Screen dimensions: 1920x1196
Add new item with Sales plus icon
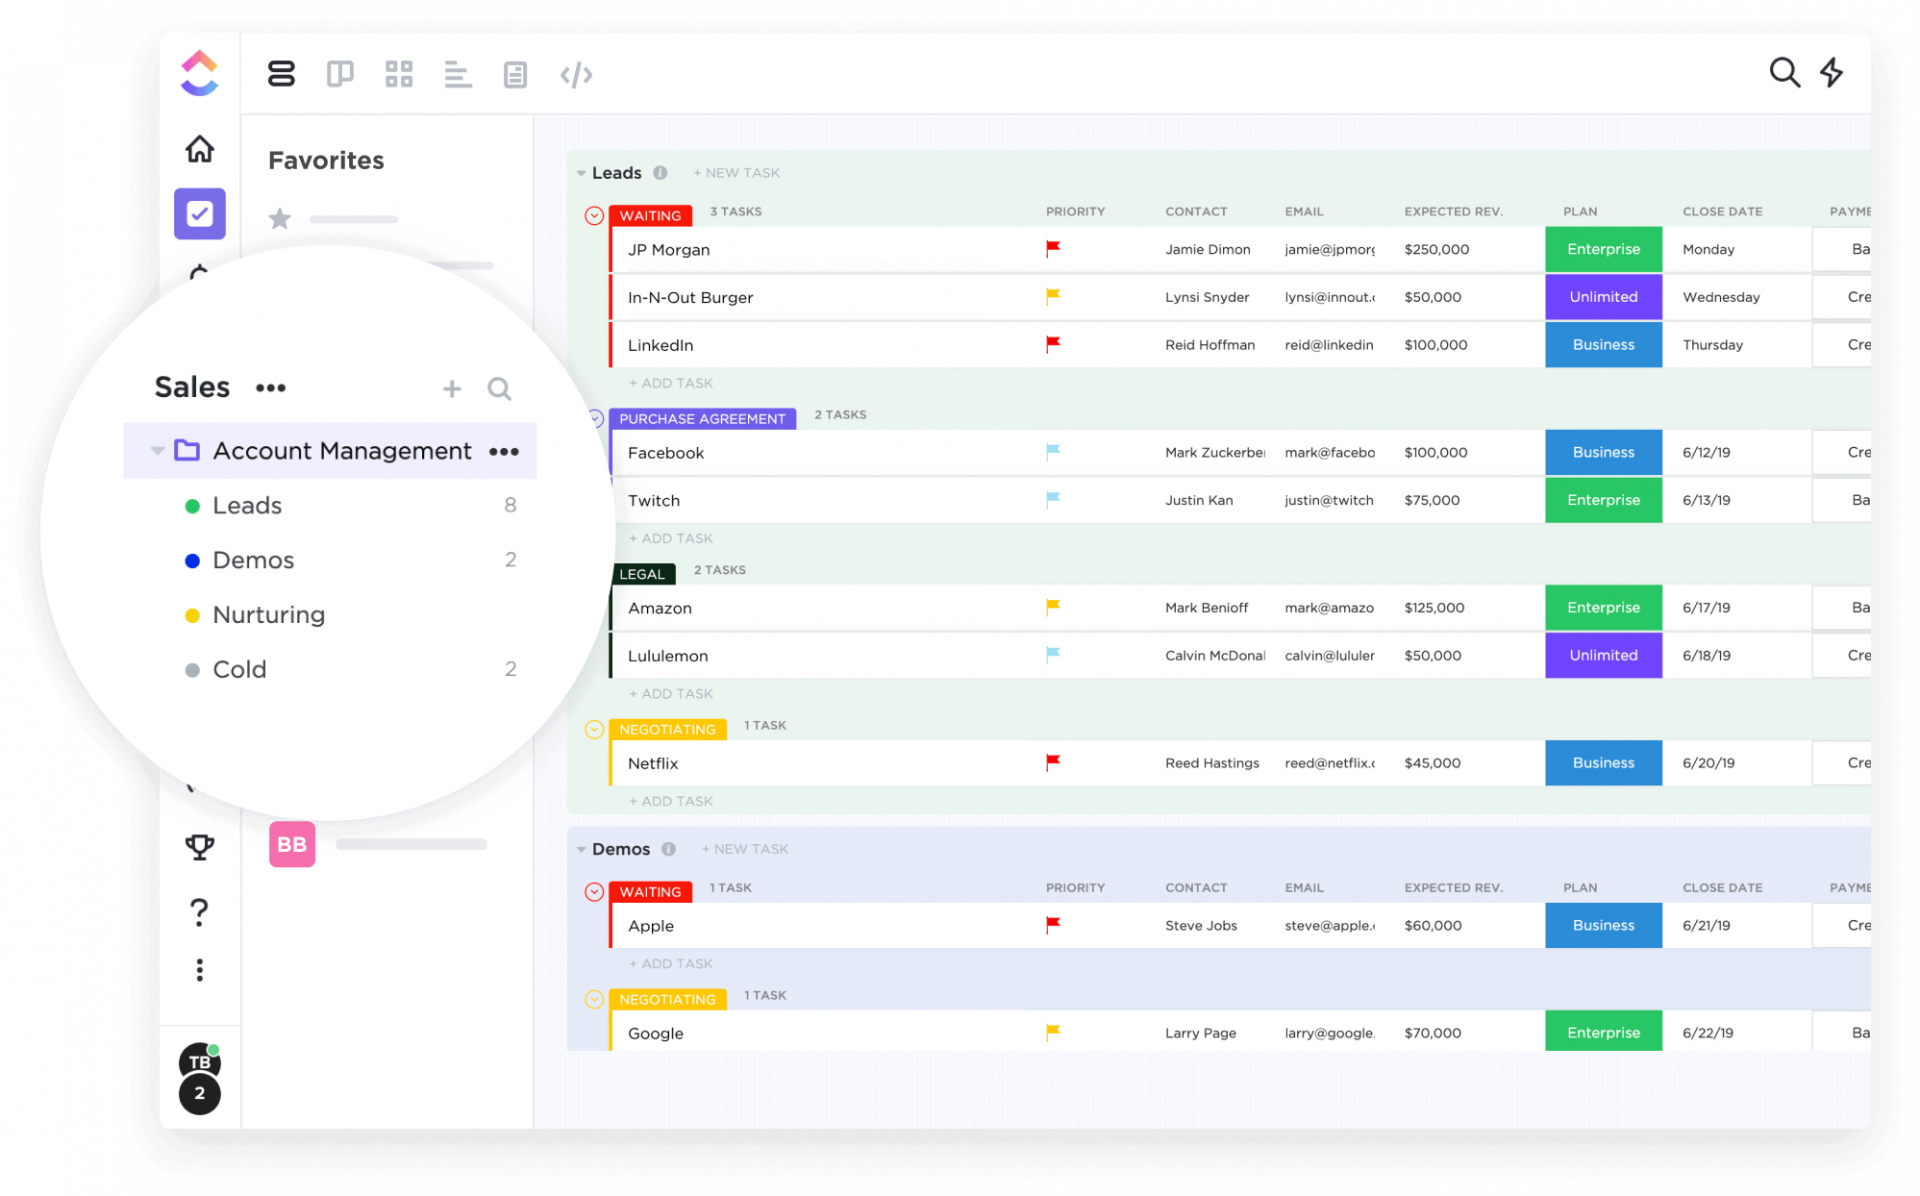point(452,388)
